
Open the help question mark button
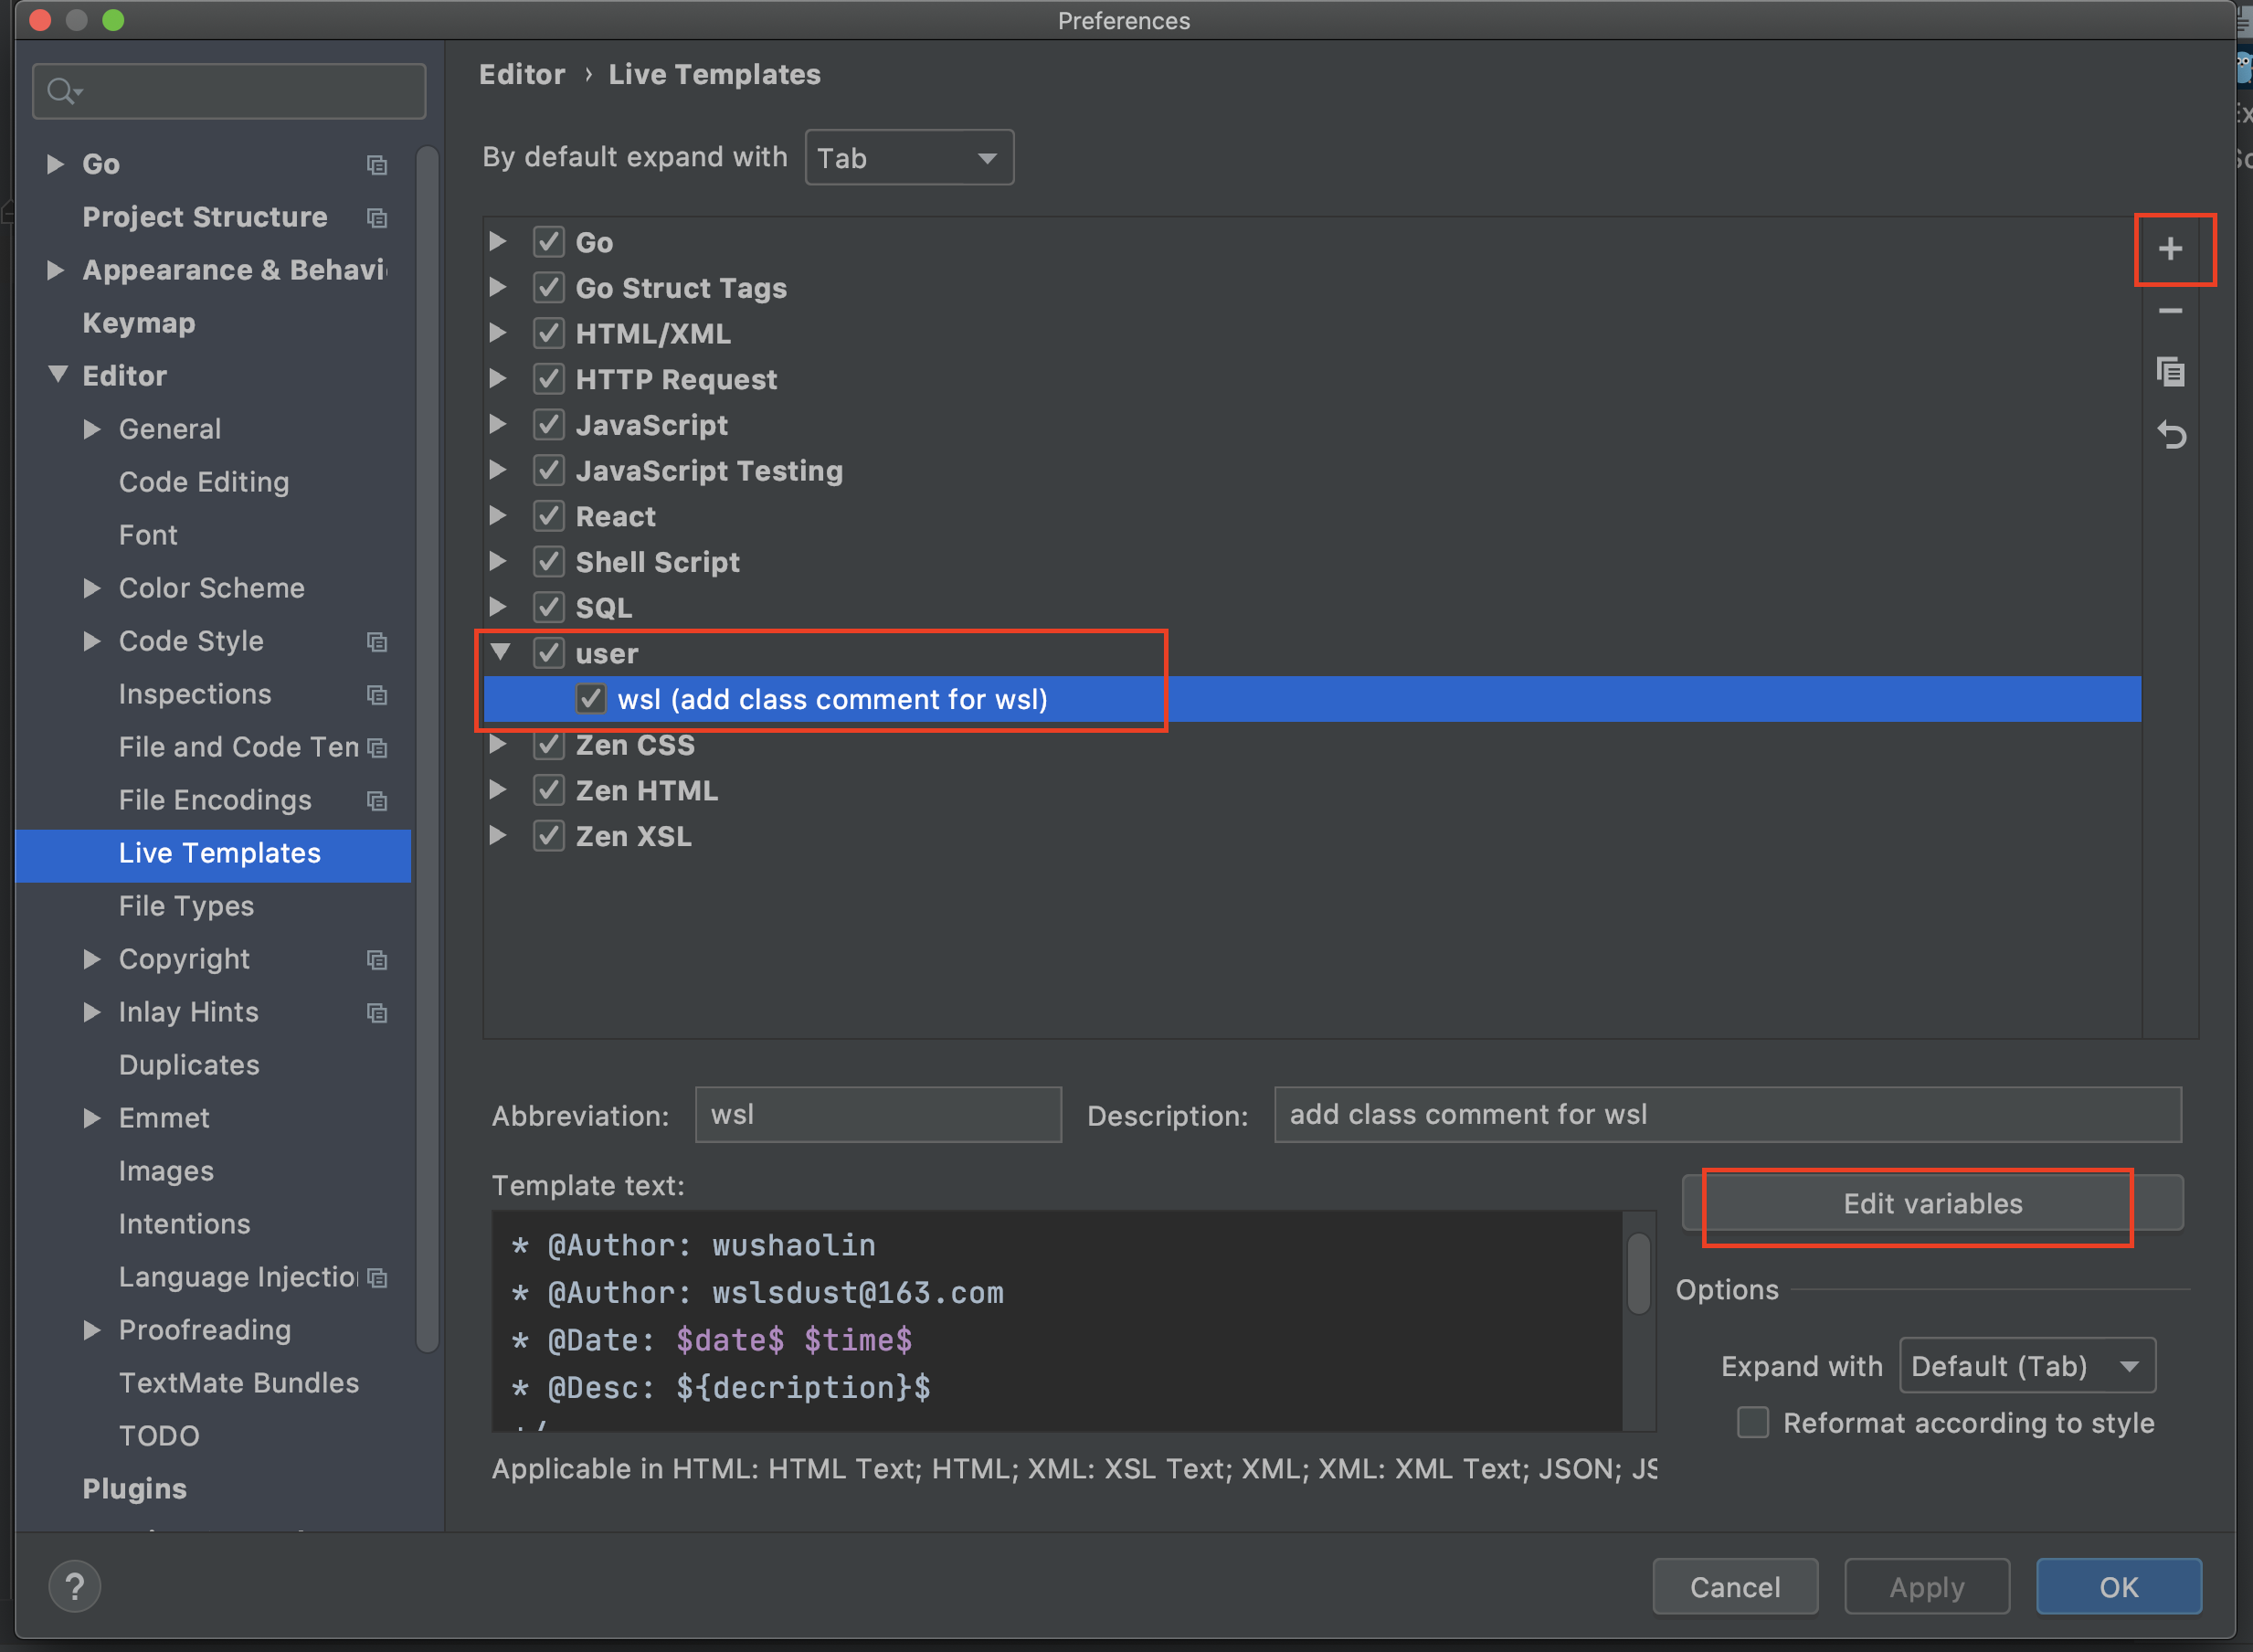(75, 1586)
